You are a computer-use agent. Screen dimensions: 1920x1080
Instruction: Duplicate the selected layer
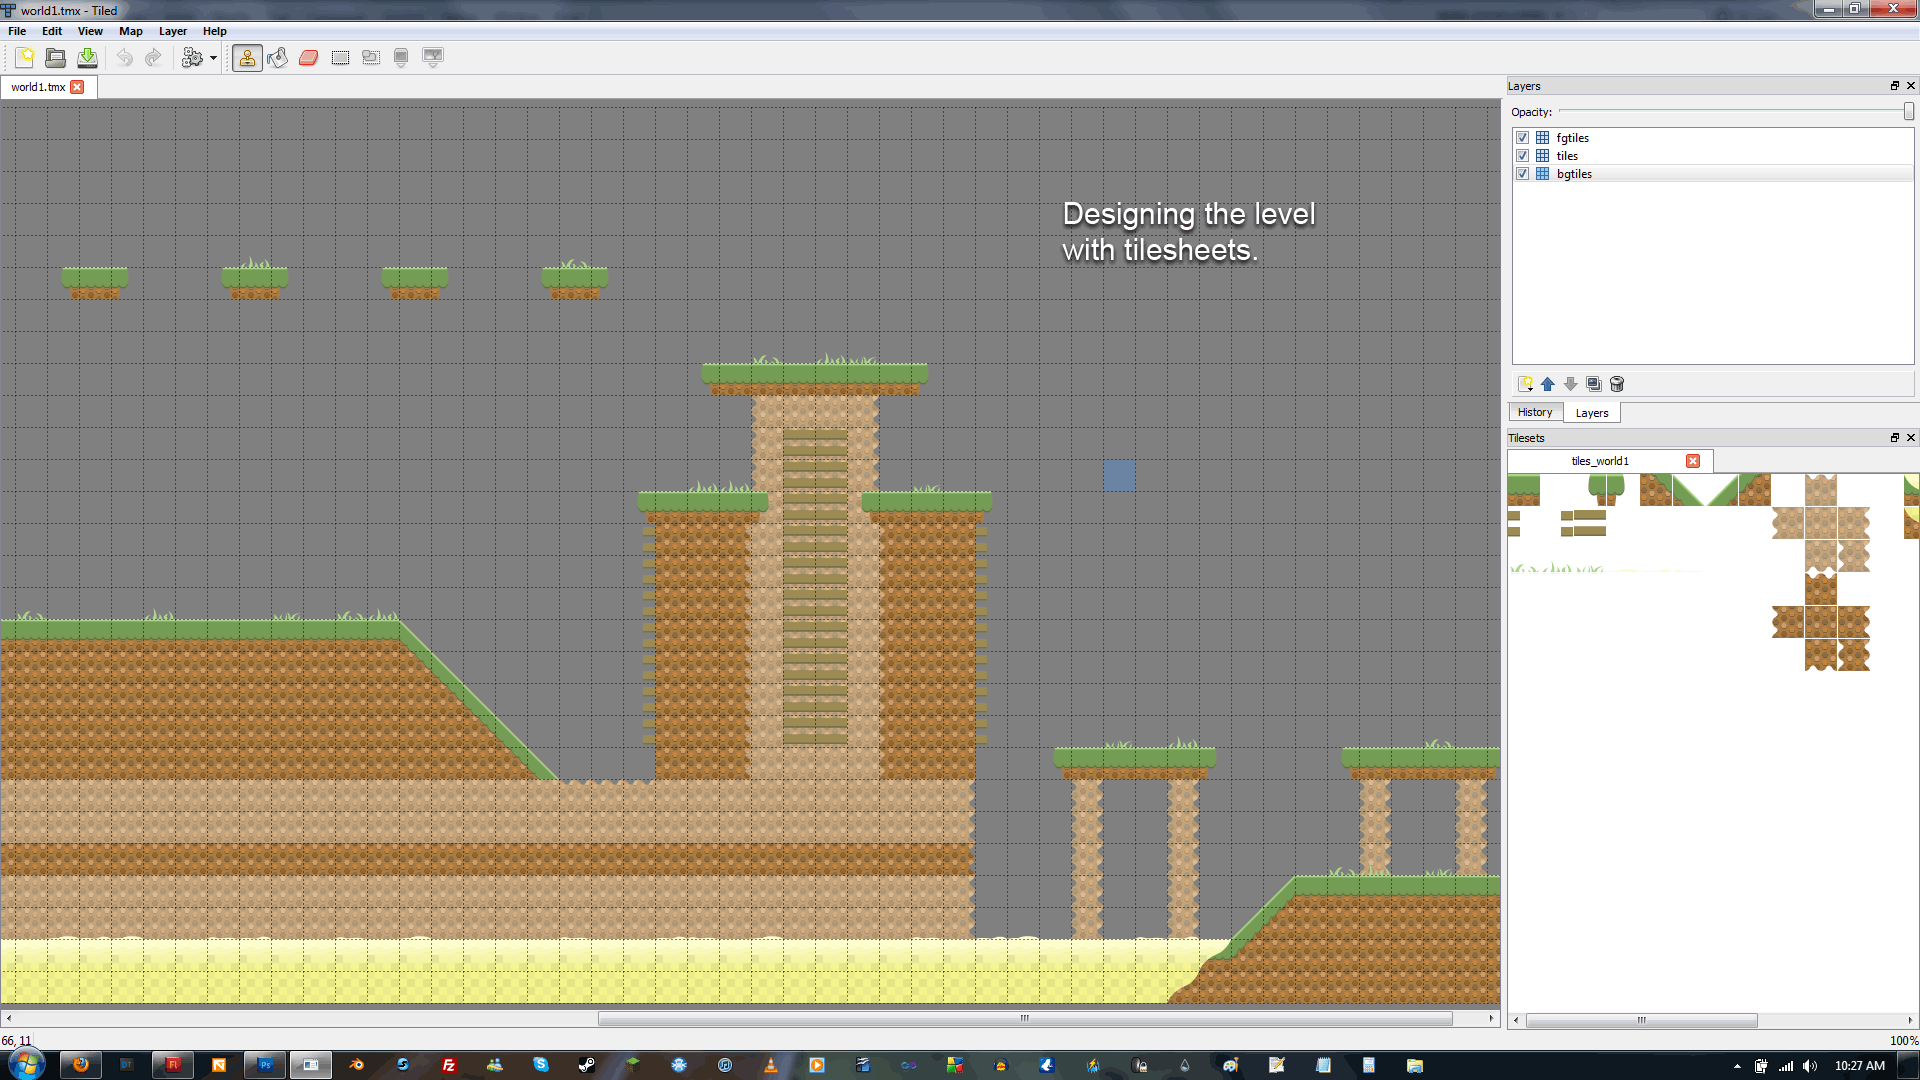tap(1594, 384)
